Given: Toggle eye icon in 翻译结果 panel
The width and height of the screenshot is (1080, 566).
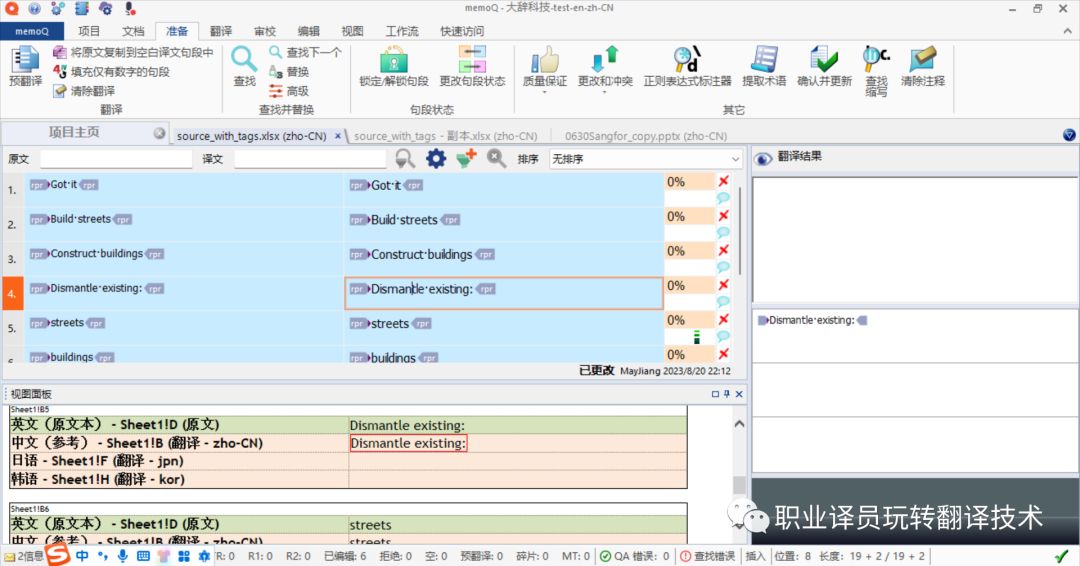Looking at the screenshot, I should point(762,158).
